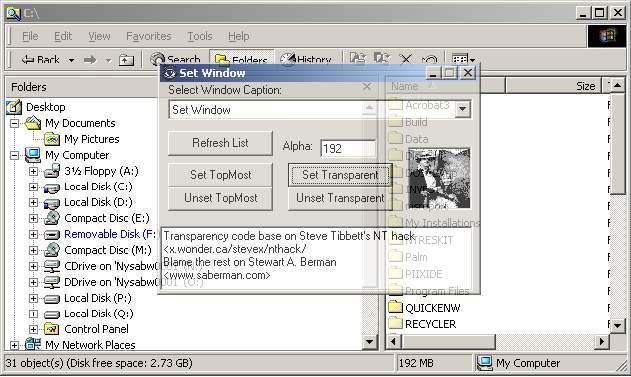This screenshot has height=377, width=631.
Task: Click the file list horizontal scrollbar right arrow
Action: tap(602, 342)
